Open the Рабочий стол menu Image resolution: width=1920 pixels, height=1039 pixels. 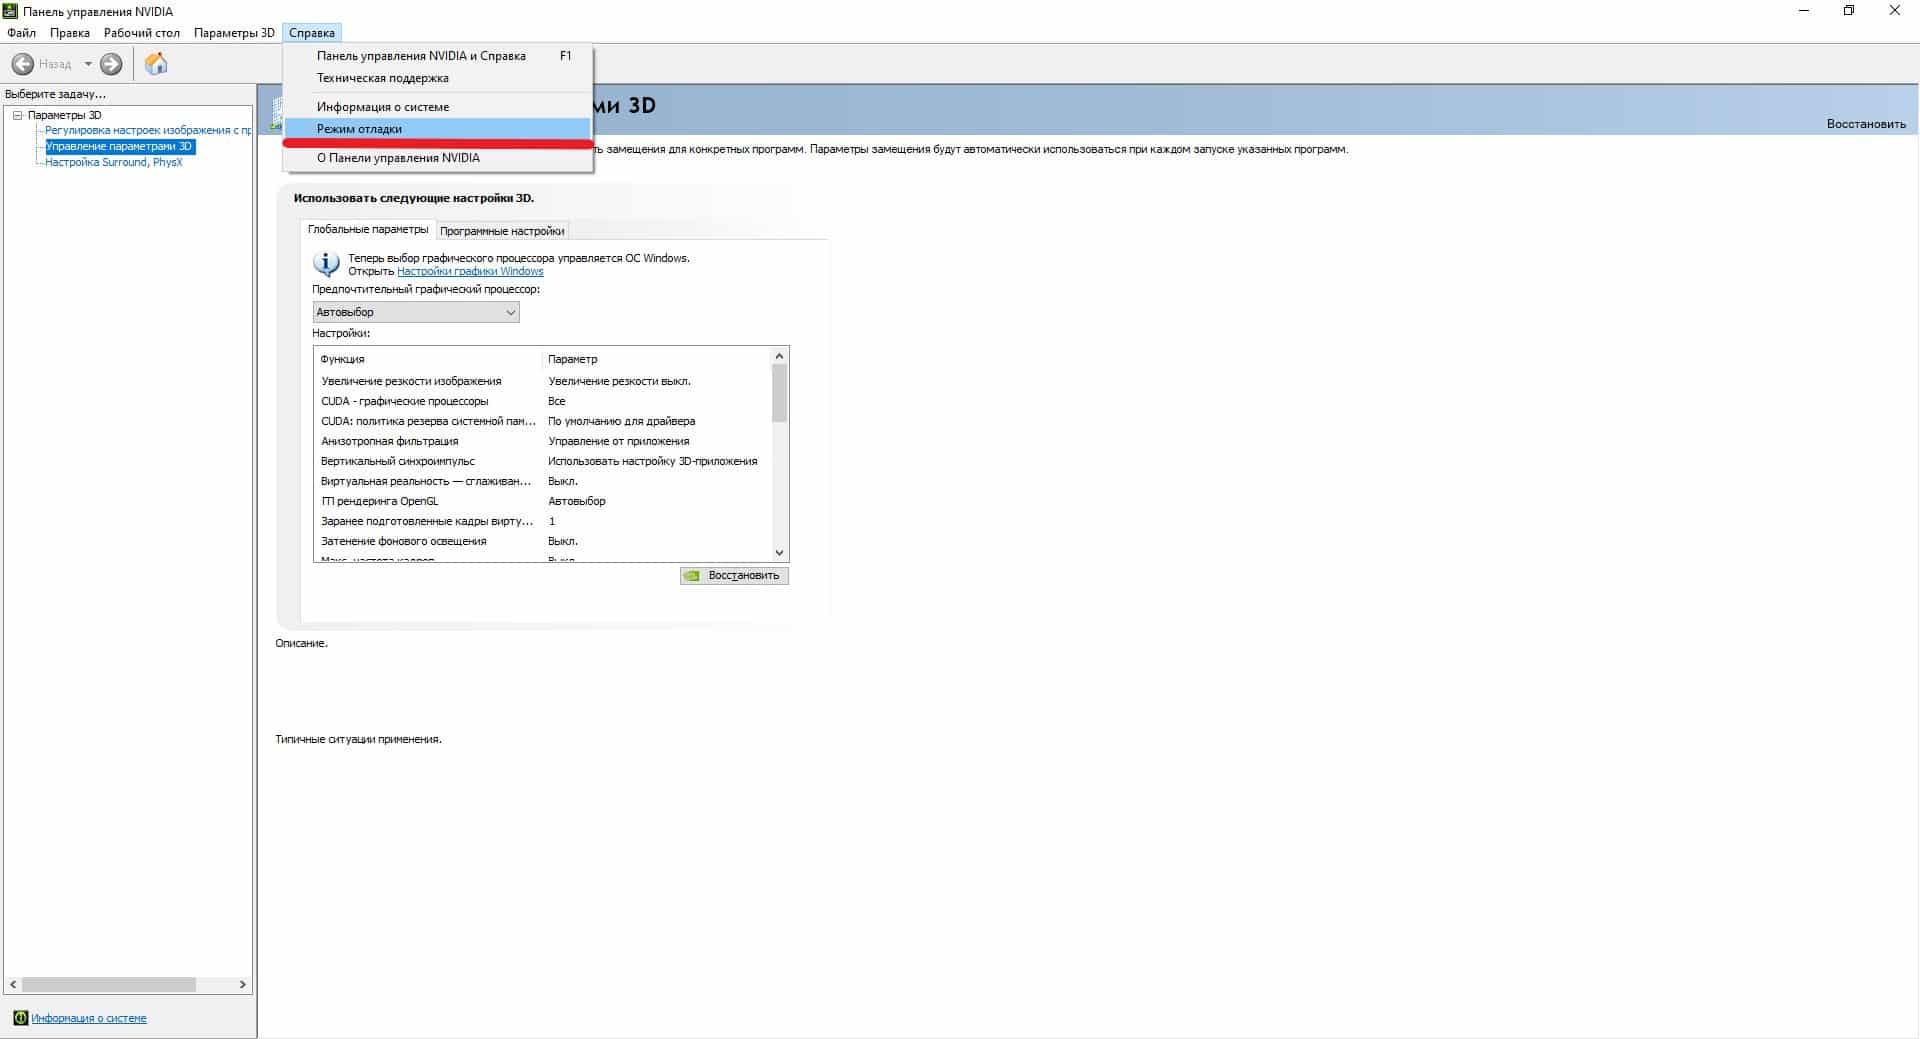coord(142,33)
